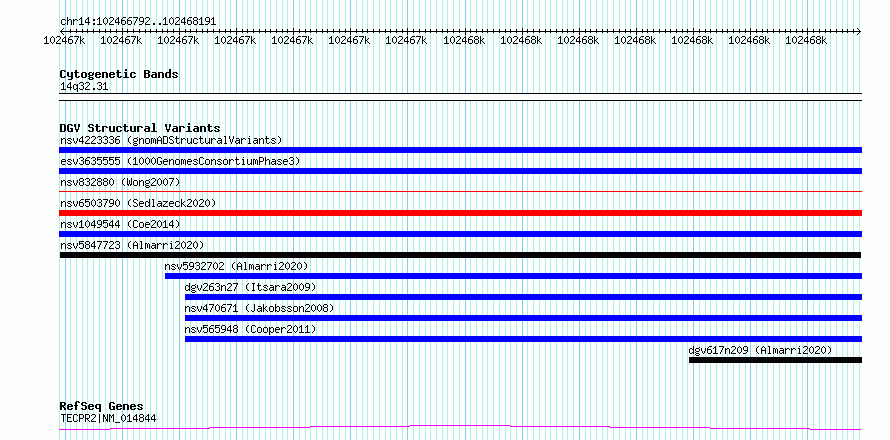
Task: Click the Cytogenetic Bands track title
Action: (x=119, y=74)
